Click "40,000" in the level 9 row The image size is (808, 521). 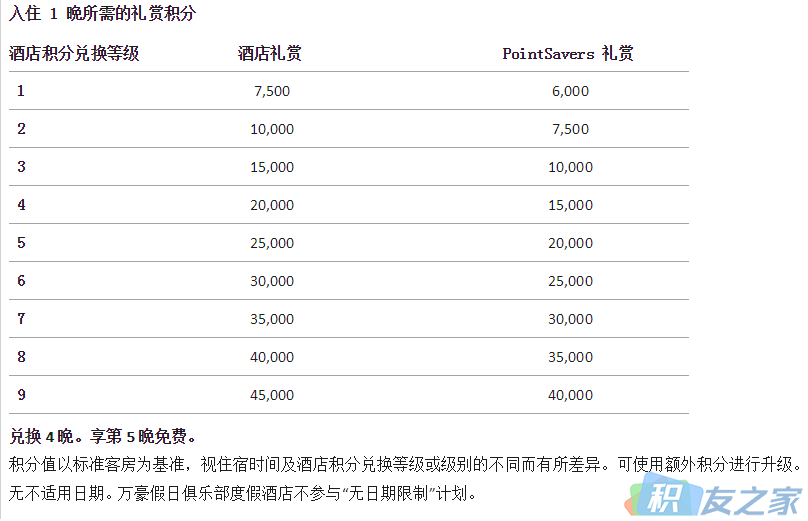[570, 395]
